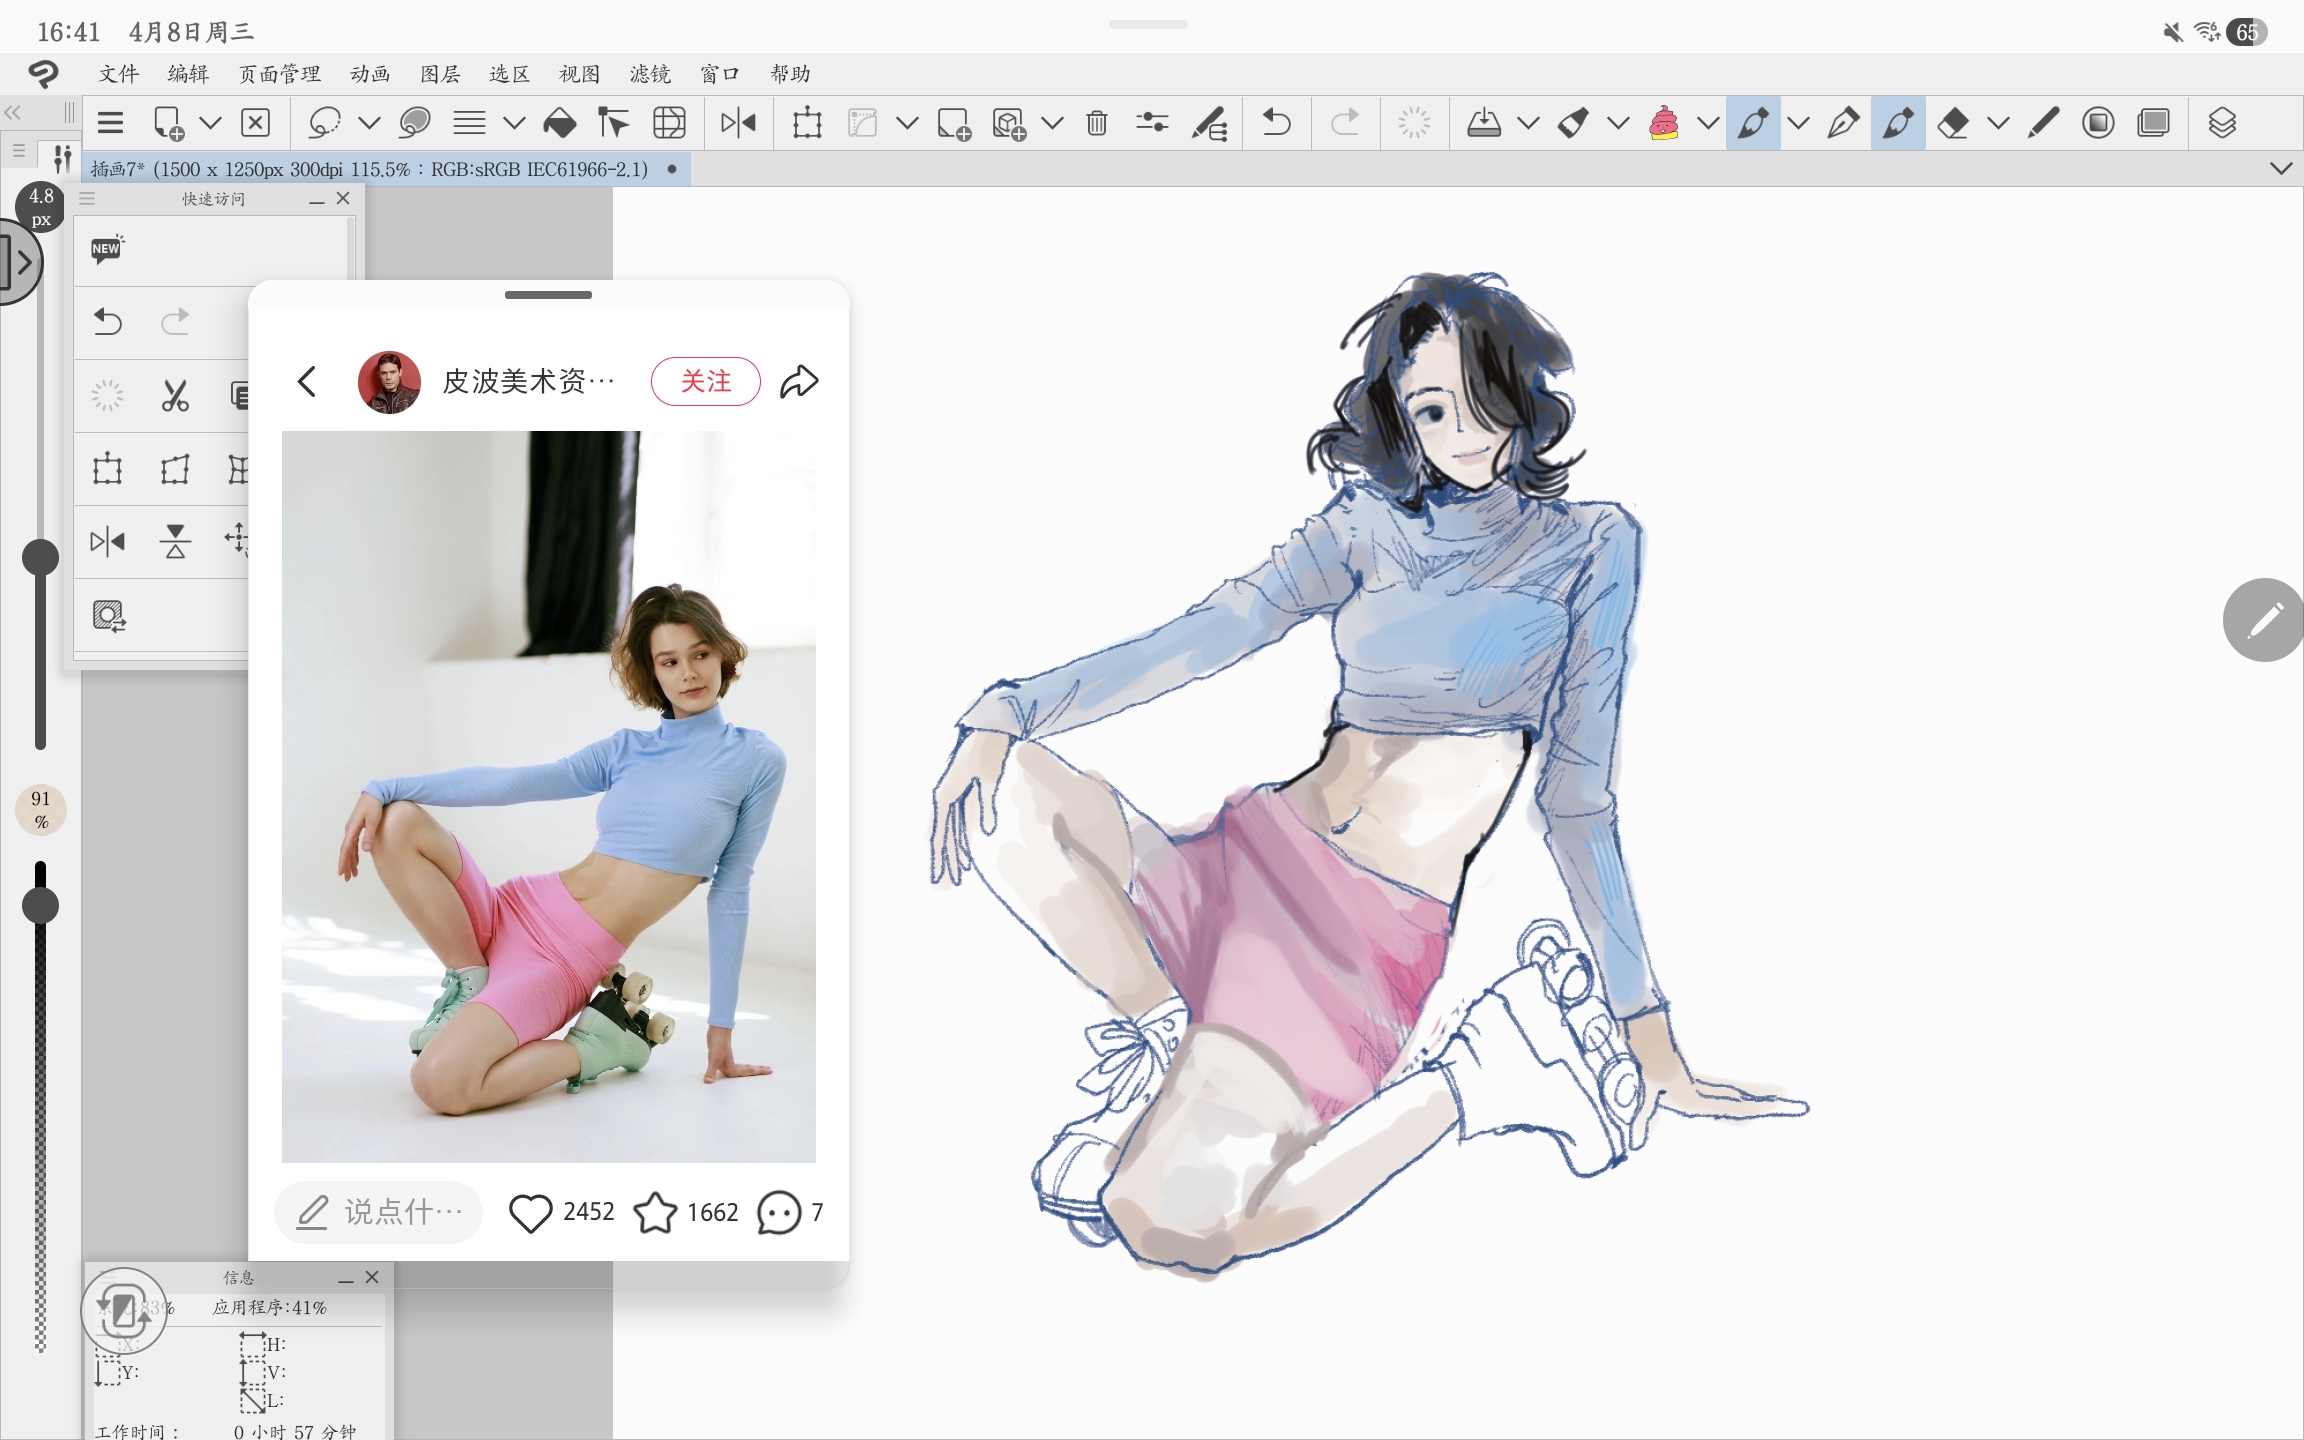This screenshot has width=2304, height=1440.
Task: Click the back arrow in reference popup
Action: [307, 381]
